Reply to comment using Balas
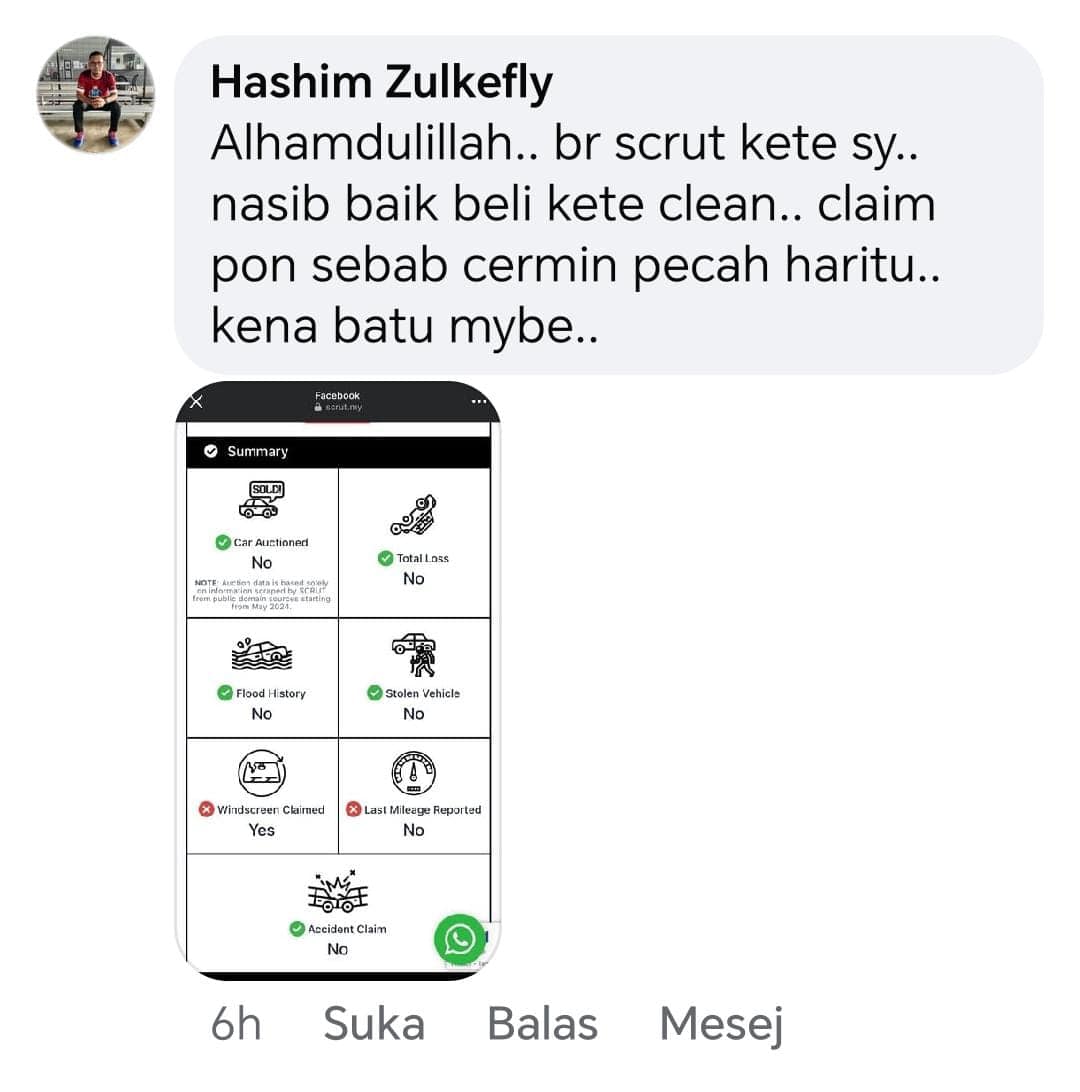 tap(542, 1024)
